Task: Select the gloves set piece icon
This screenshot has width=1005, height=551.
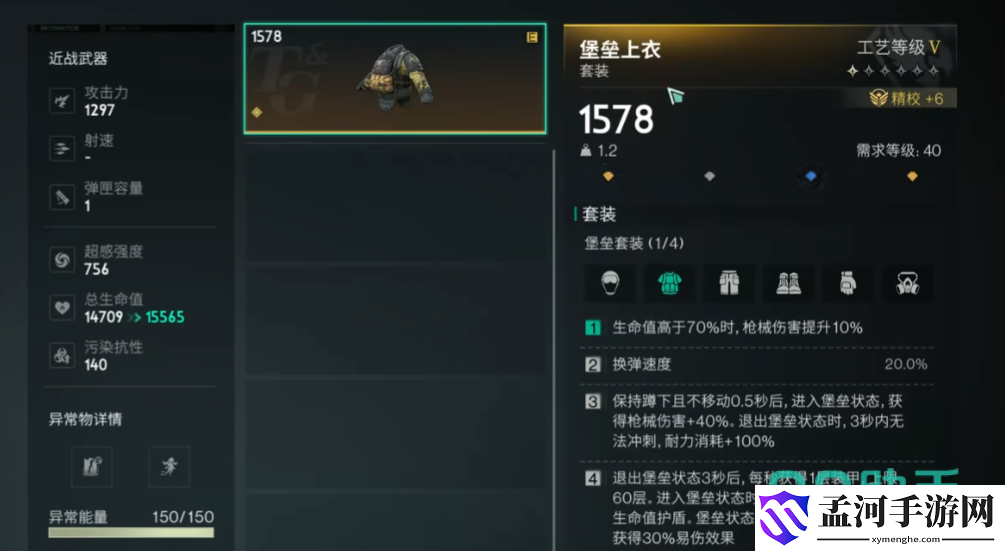Action: coord(848,283)
